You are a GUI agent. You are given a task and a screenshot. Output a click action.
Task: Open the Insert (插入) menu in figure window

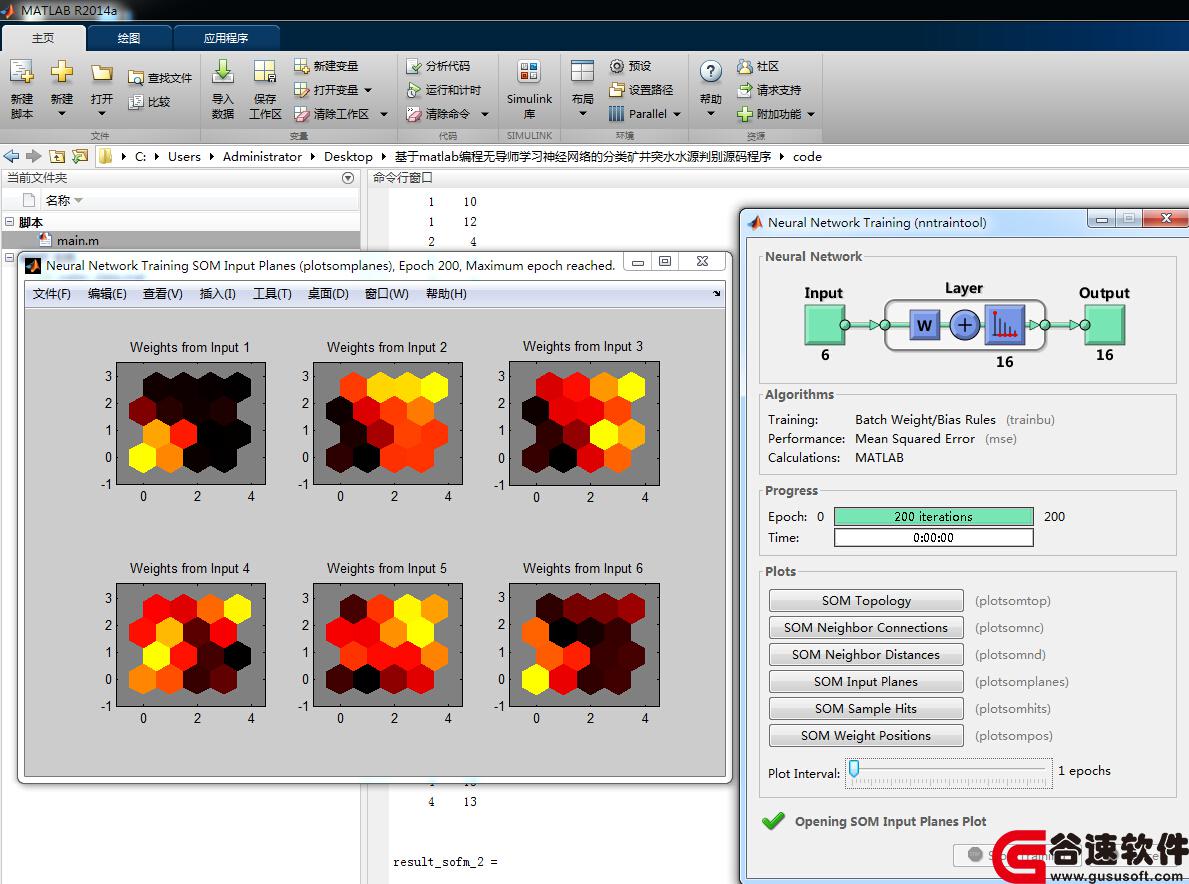217,294
